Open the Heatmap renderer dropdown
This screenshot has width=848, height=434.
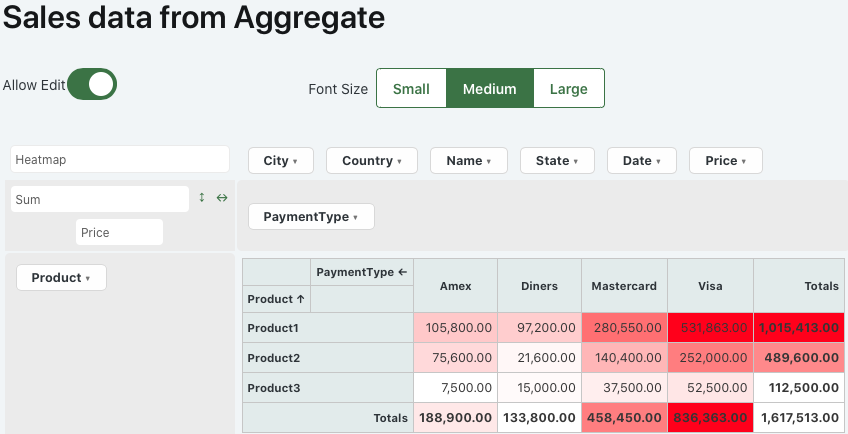120,159
